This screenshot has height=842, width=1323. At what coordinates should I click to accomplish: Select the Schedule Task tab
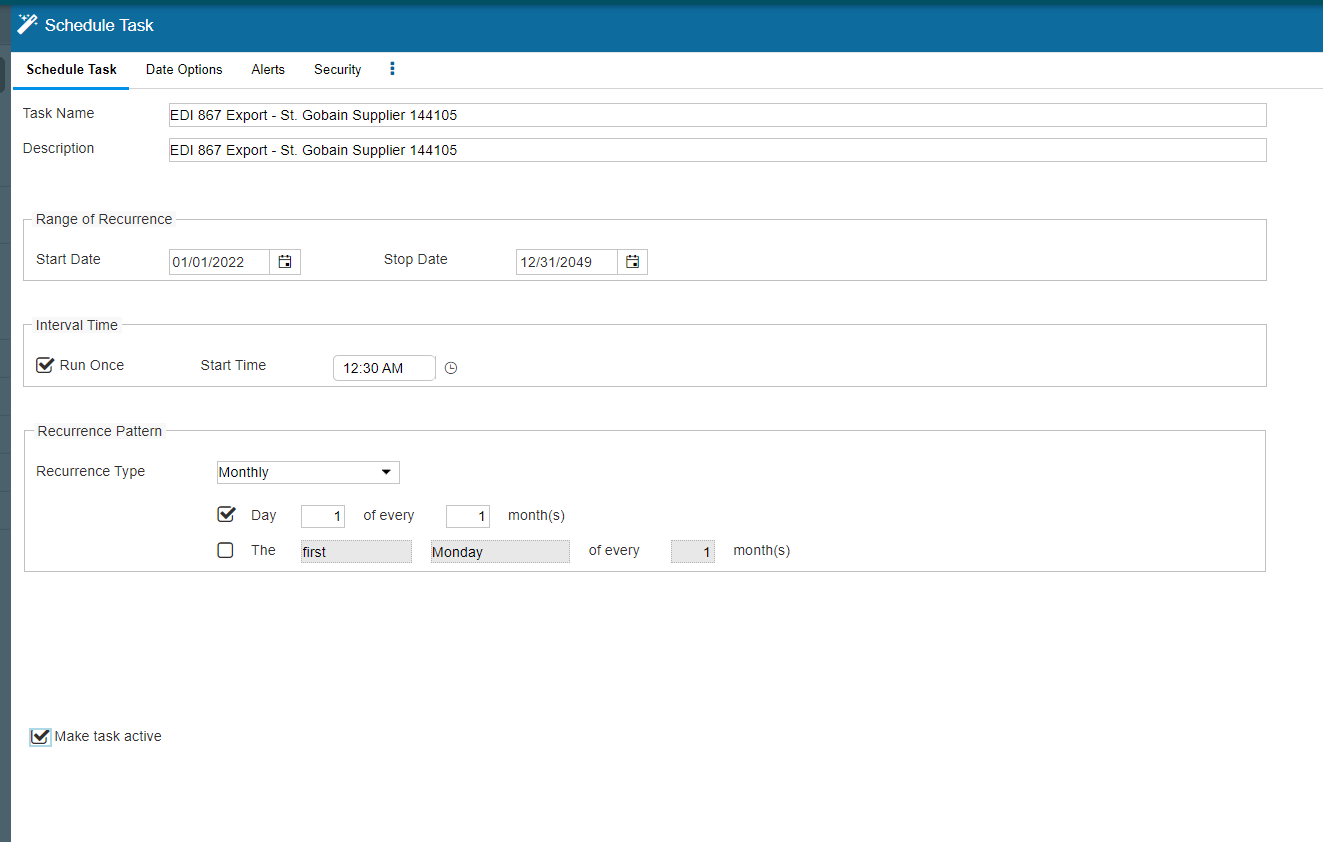pyautogui.click(x=71, y=70)
